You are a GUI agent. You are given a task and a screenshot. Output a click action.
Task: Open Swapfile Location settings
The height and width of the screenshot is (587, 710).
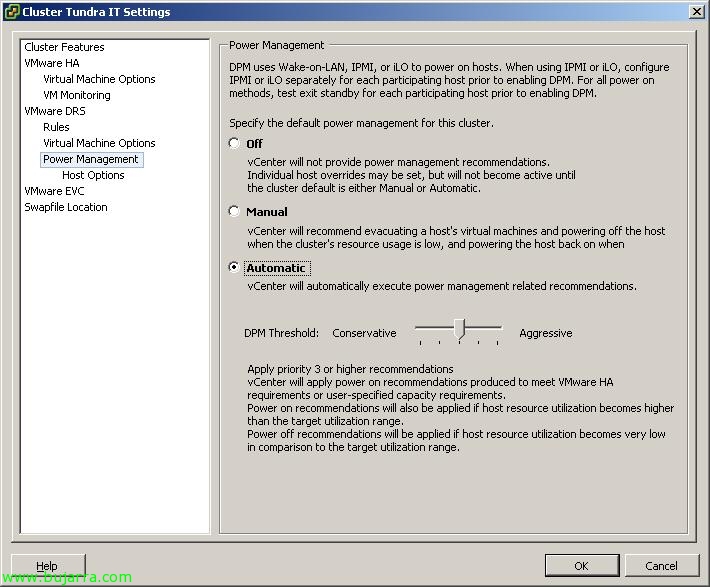click(66, 207)
